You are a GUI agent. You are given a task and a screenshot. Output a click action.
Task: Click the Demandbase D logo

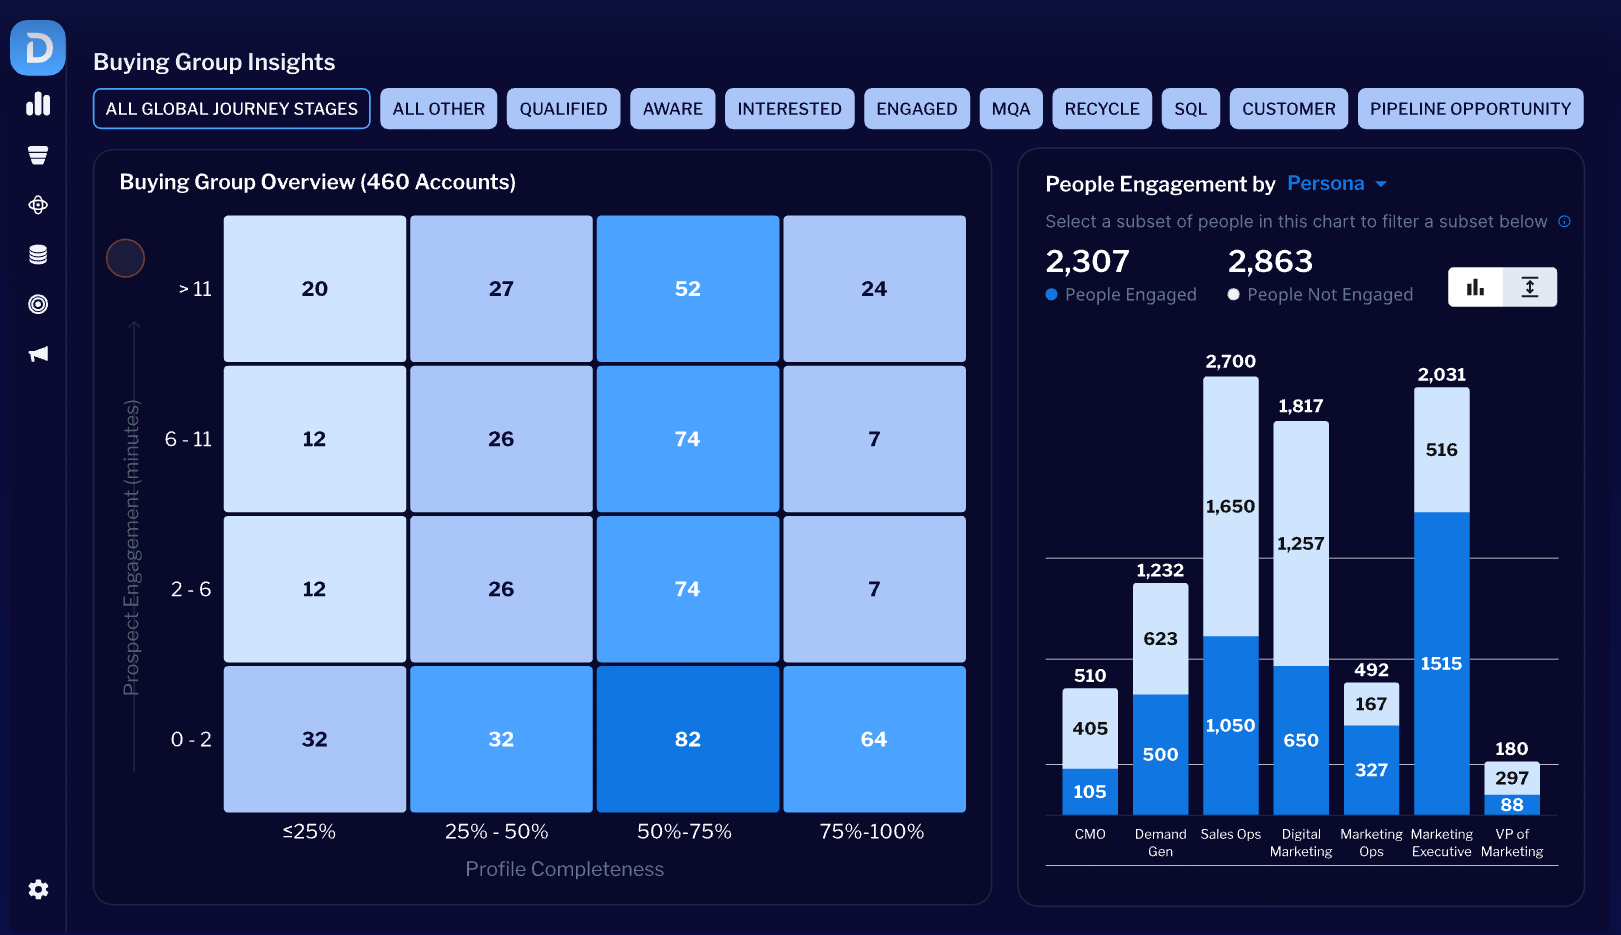tap(38, 48)
